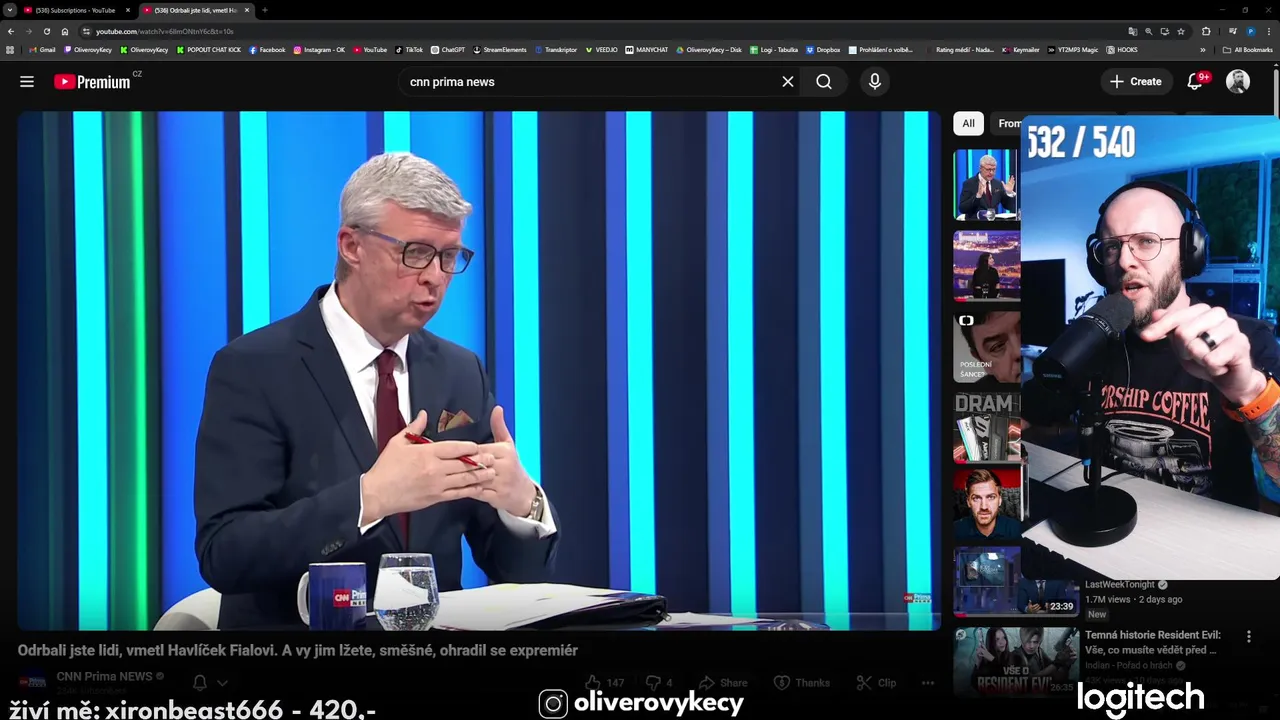Open the Dropbox bookmark
Viewport: 1280px width, 720px height.
coord(823,49)
